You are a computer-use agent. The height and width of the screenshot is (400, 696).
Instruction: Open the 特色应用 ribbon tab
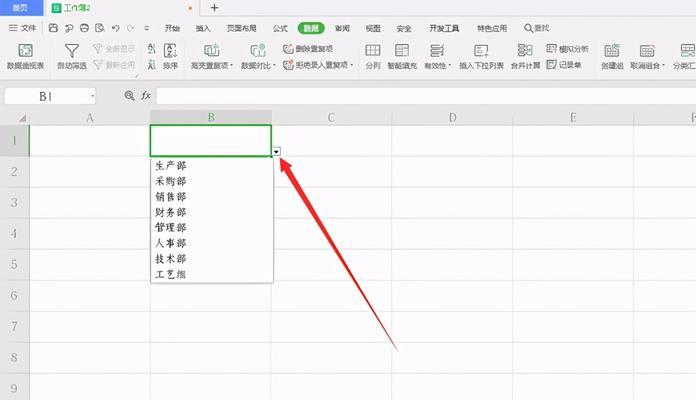(x=492, y=28)
